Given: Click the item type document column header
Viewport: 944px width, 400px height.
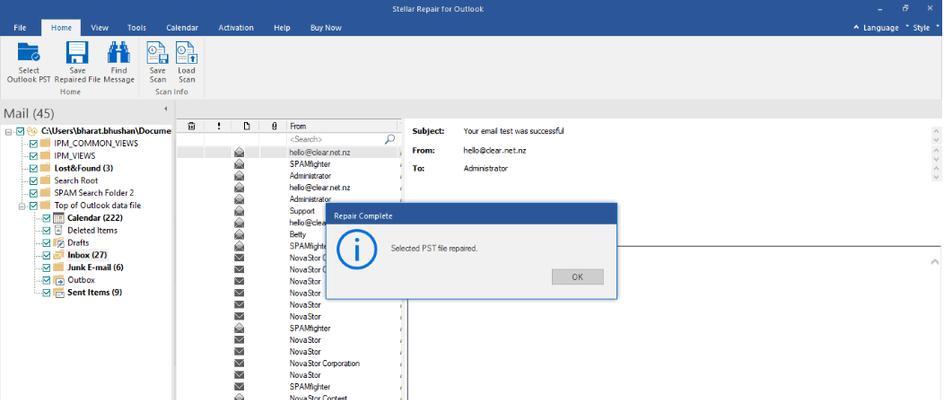Looking at the screenshot, I should 246,126.
